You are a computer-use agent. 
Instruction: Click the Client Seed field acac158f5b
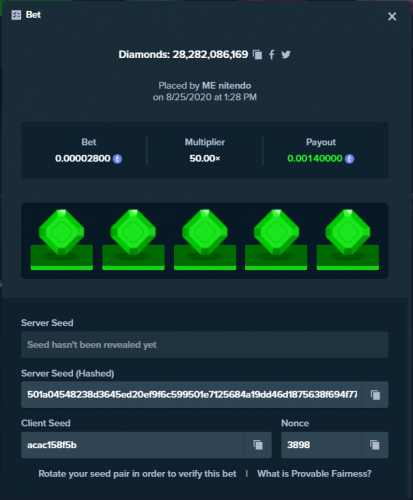[133, 445]
